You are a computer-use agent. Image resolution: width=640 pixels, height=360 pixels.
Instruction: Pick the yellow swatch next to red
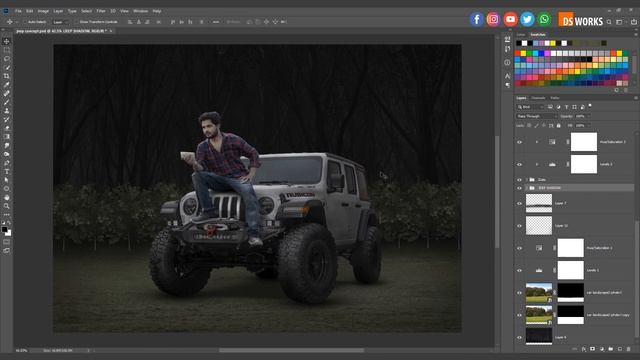click(523, 53)
